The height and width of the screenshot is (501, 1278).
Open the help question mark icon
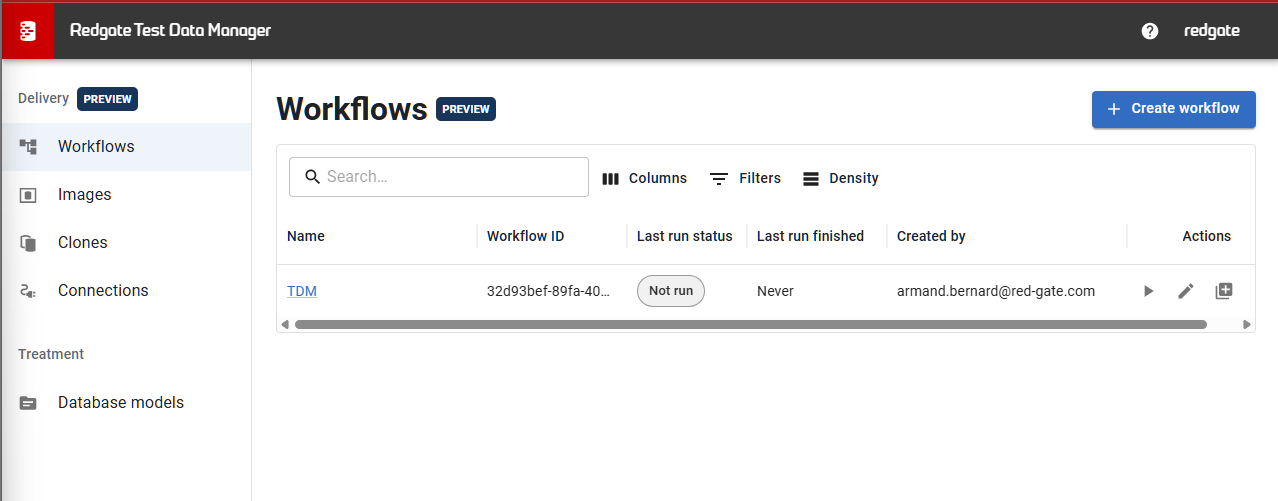coord(1150,31)
